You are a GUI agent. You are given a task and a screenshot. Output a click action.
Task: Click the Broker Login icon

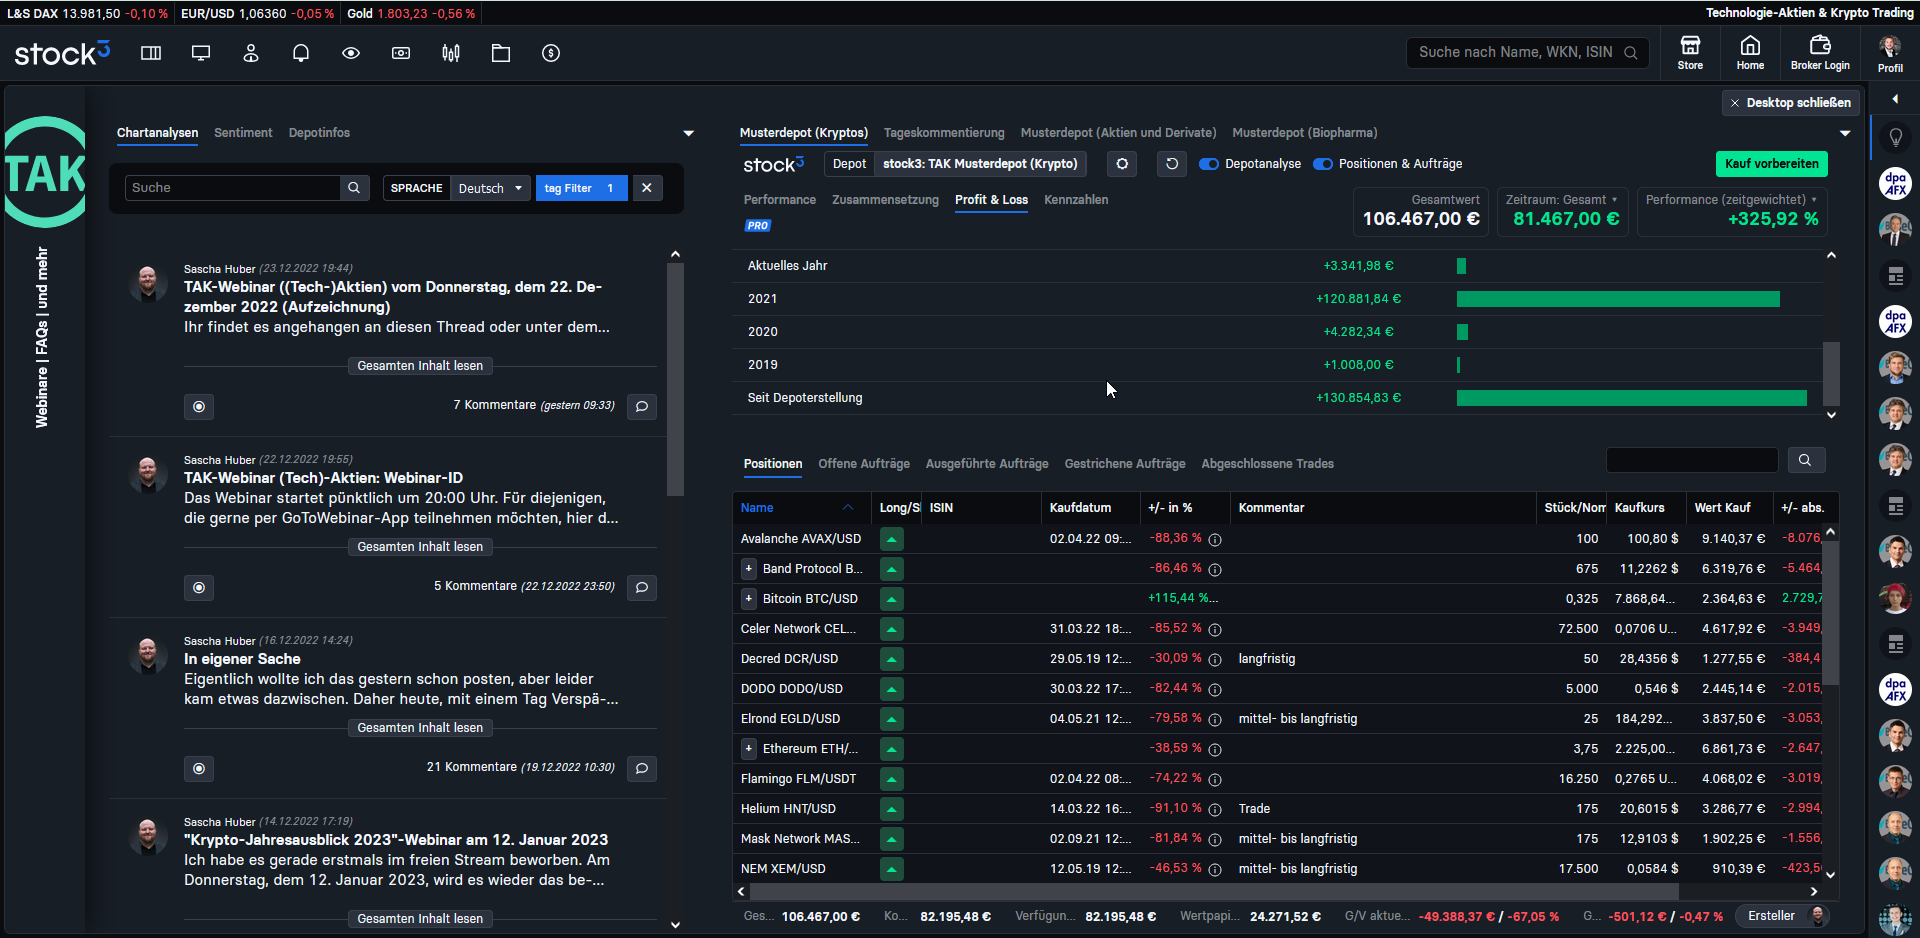[1820, 52]
